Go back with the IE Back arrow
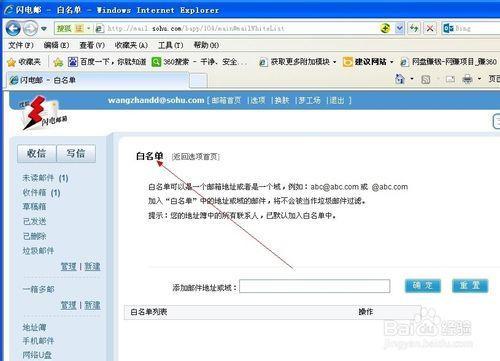The width and height of the screenshot is (500, 361). [x=13, y=28]
